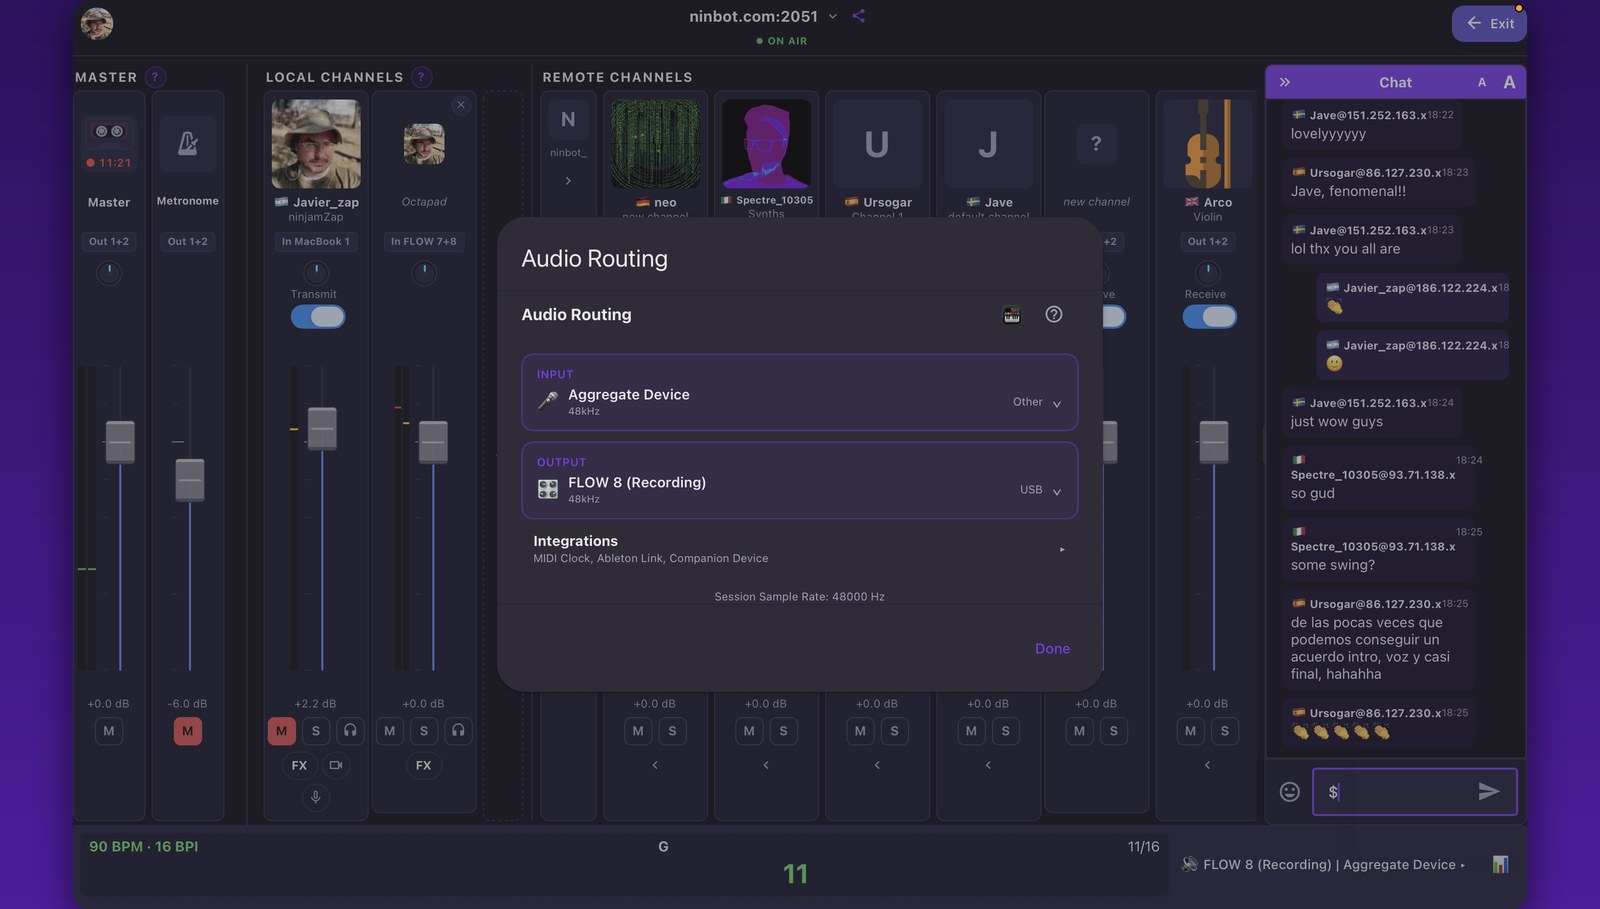
Task: Open the Output FLOW 8 (Recording) dropdown
Action: 799,481
